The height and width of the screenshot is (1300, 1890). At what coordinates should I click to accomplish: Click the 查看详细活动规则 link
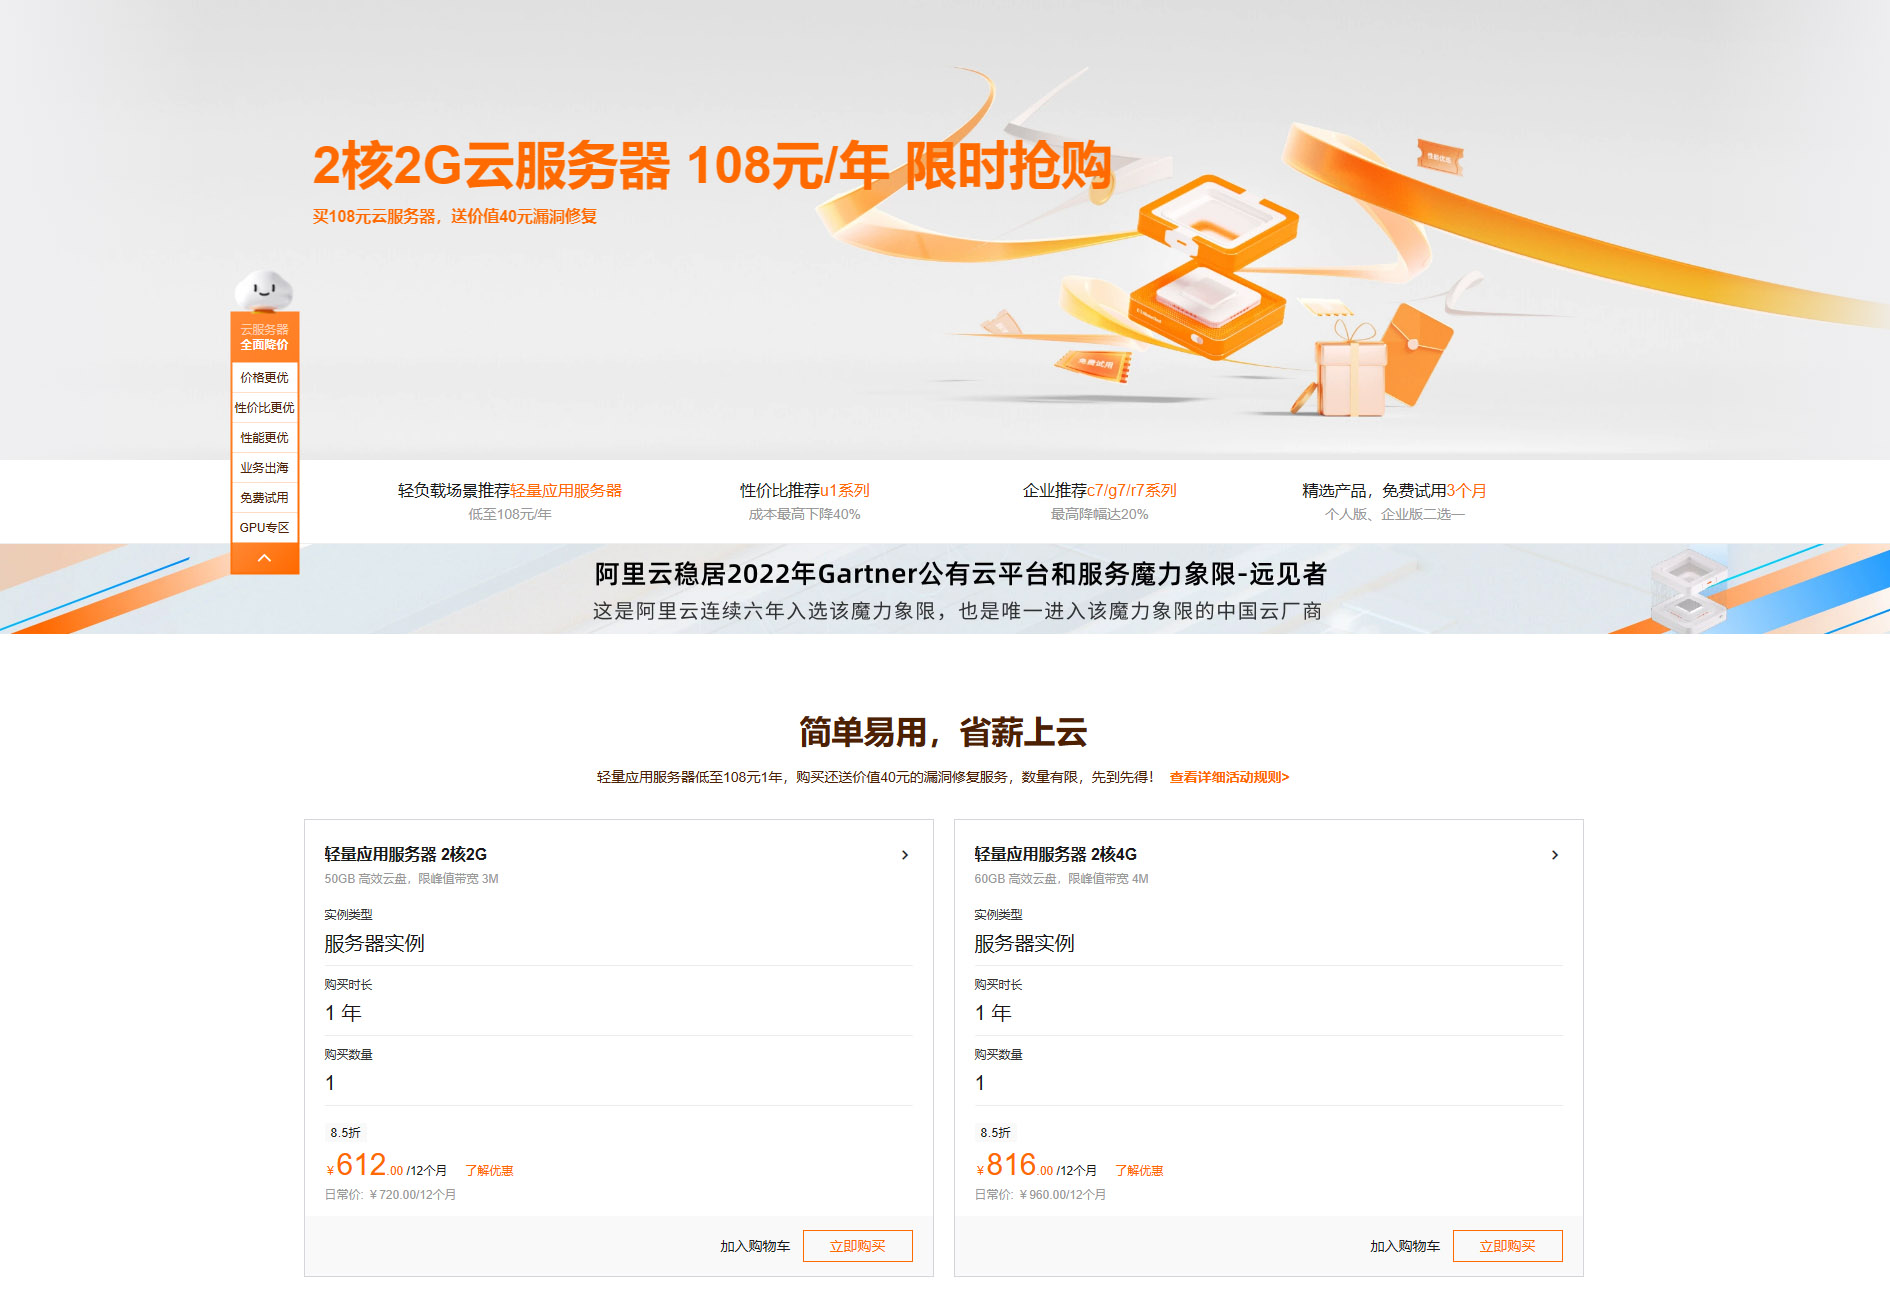pyautogui.click(x=1229, y=777)
